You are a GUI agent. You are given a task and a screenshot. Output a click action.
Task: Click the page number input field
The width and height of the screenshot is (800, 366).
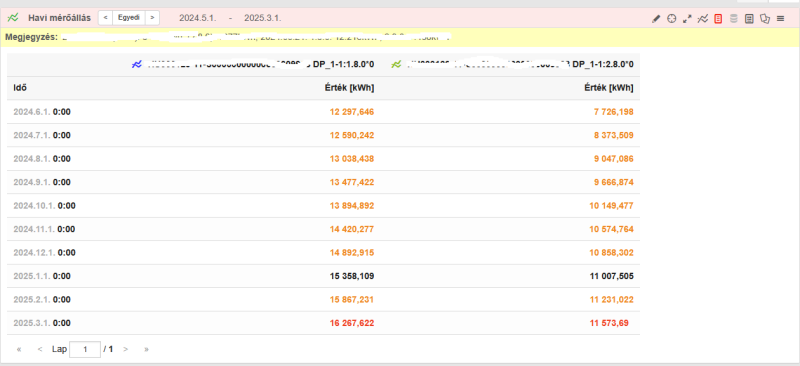point(85,349)
